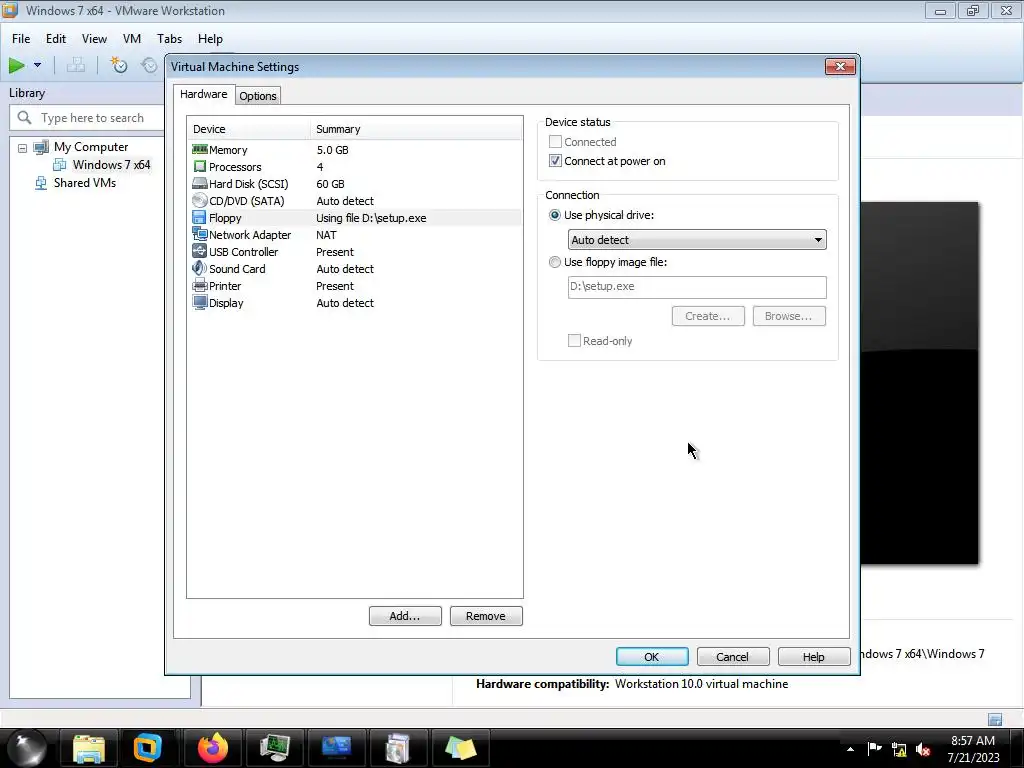Toggle the Read-only checkbox
This screenshot has height=768, width=1024.
click(x=574, y=340)
